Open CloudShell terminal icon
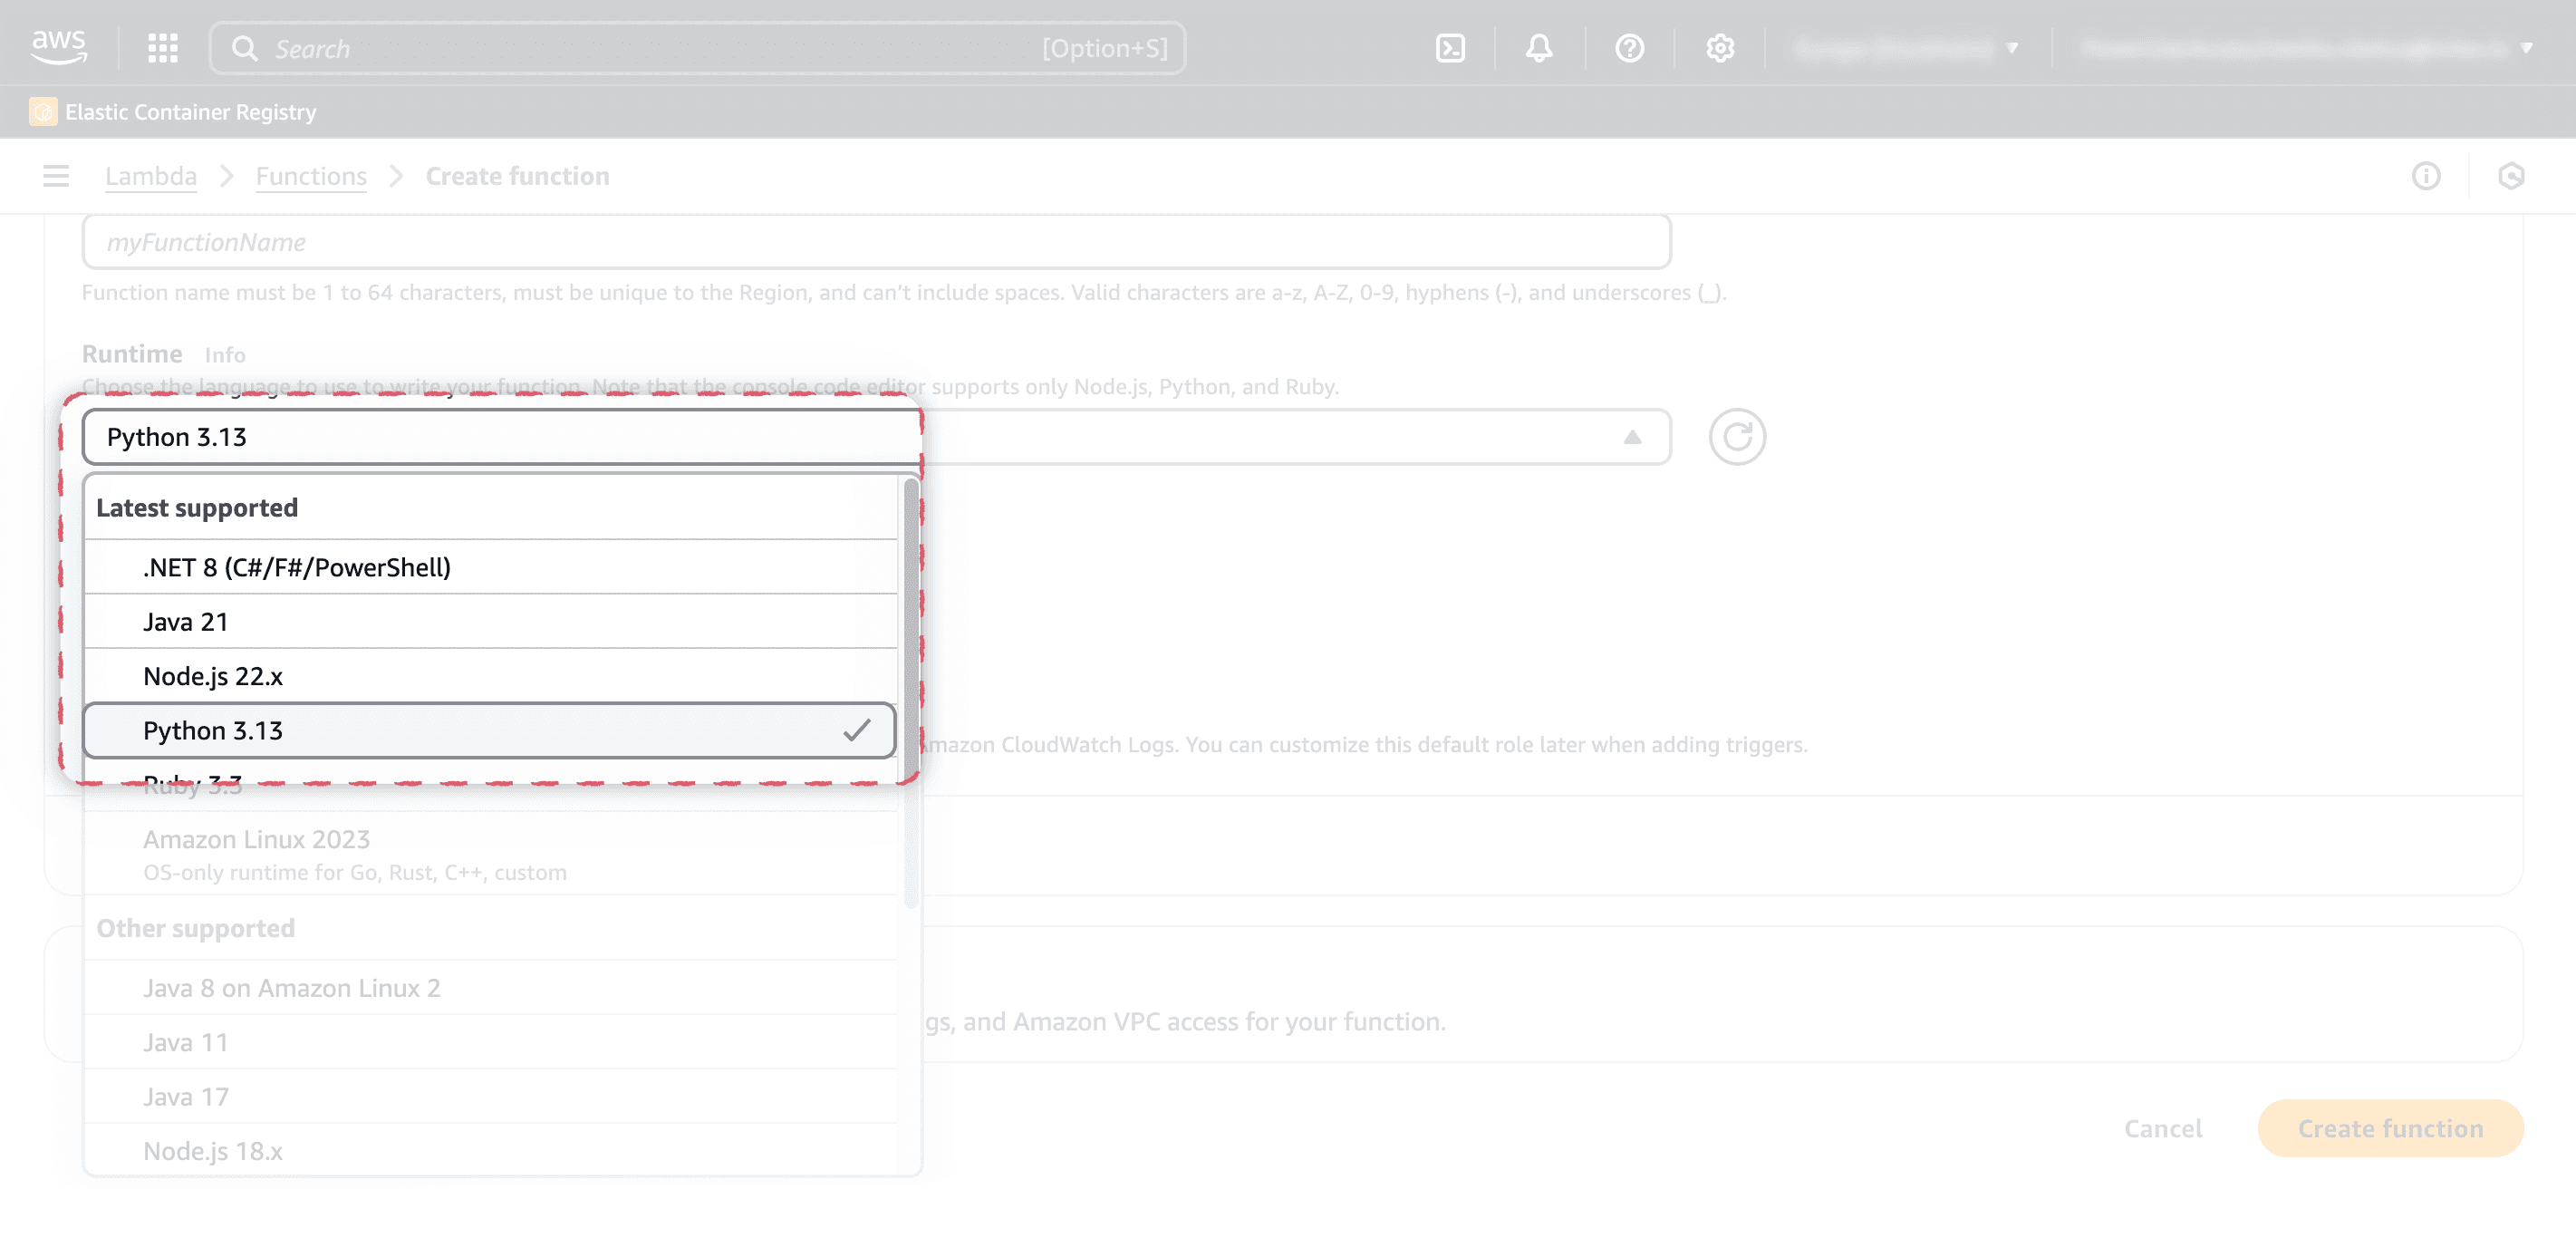The height and width of the screenshot is (1257, 2576). coord(1450,48)
